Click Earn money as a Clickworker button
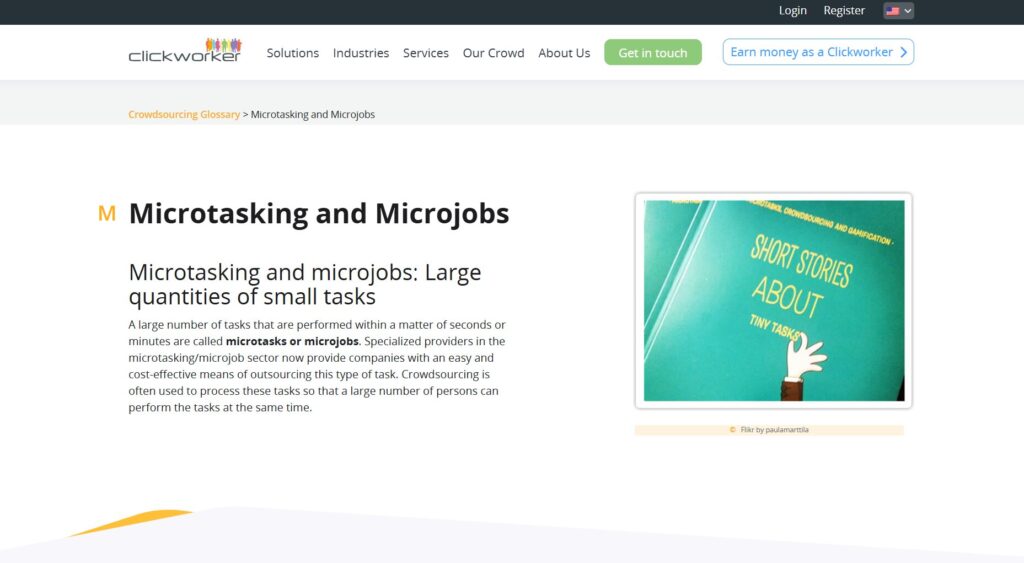 818,52
